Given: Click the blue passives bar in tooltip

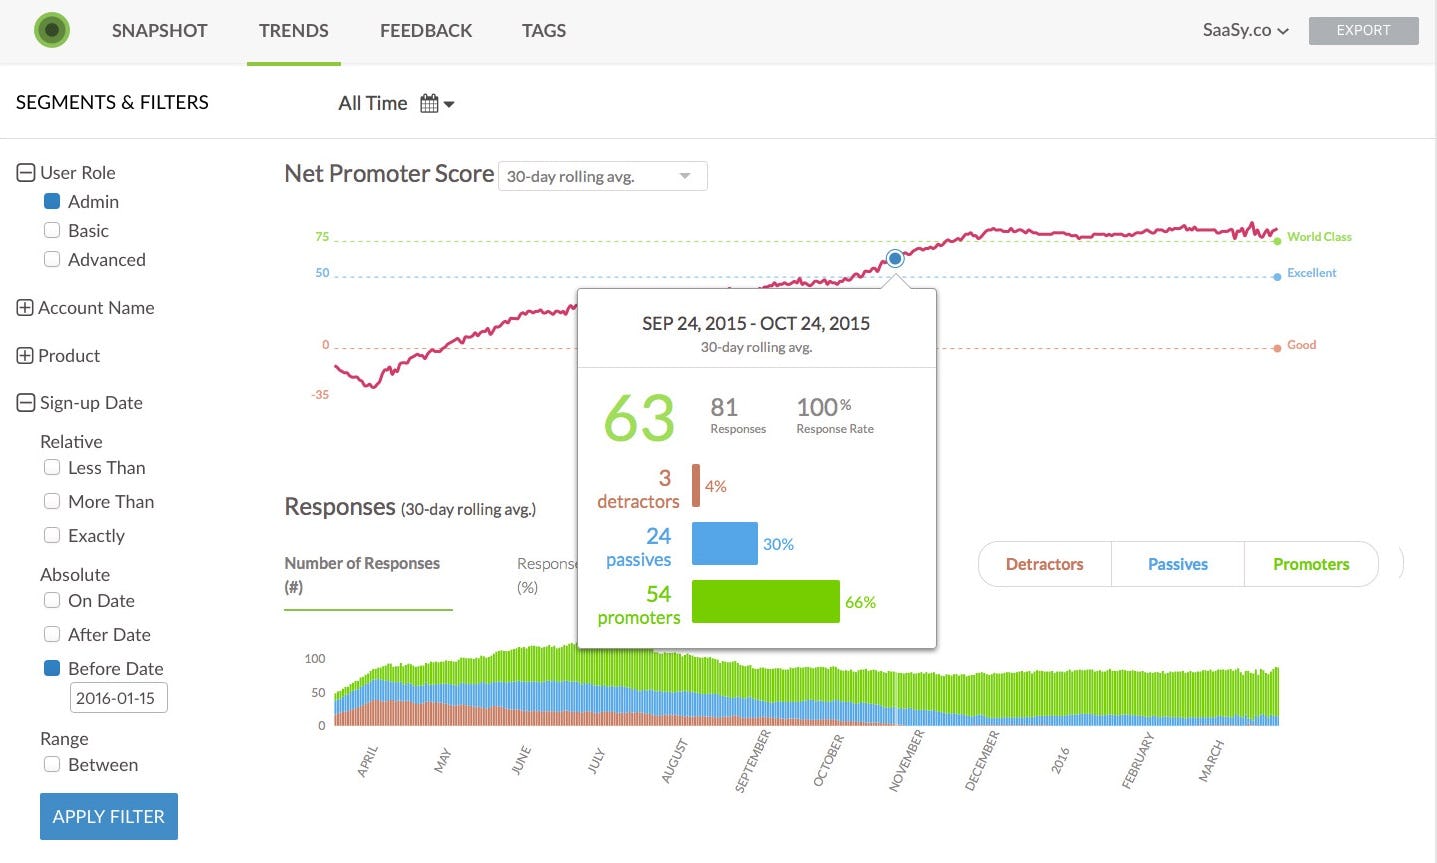Looking at the screenshot, I should (x=725, y=544).
